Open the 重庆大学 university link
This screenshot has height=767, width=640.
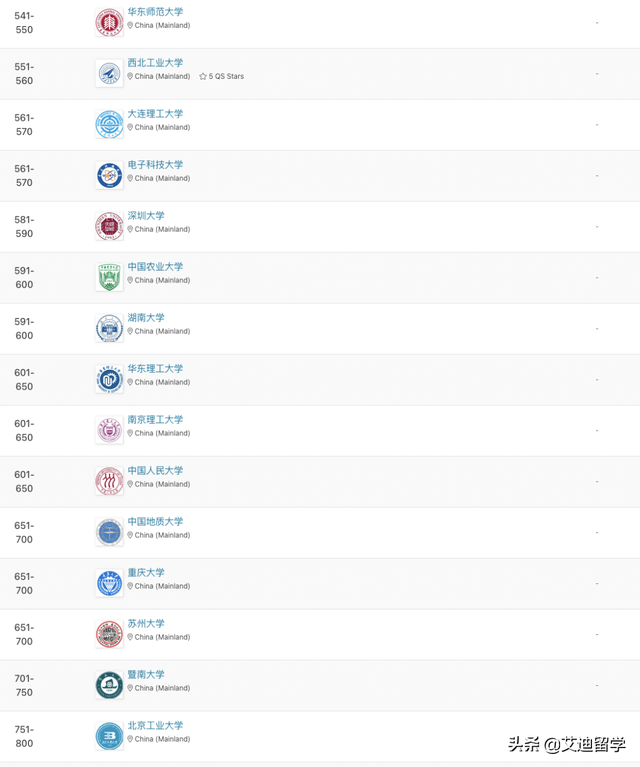pyautogui.click(x=146, y=573)
